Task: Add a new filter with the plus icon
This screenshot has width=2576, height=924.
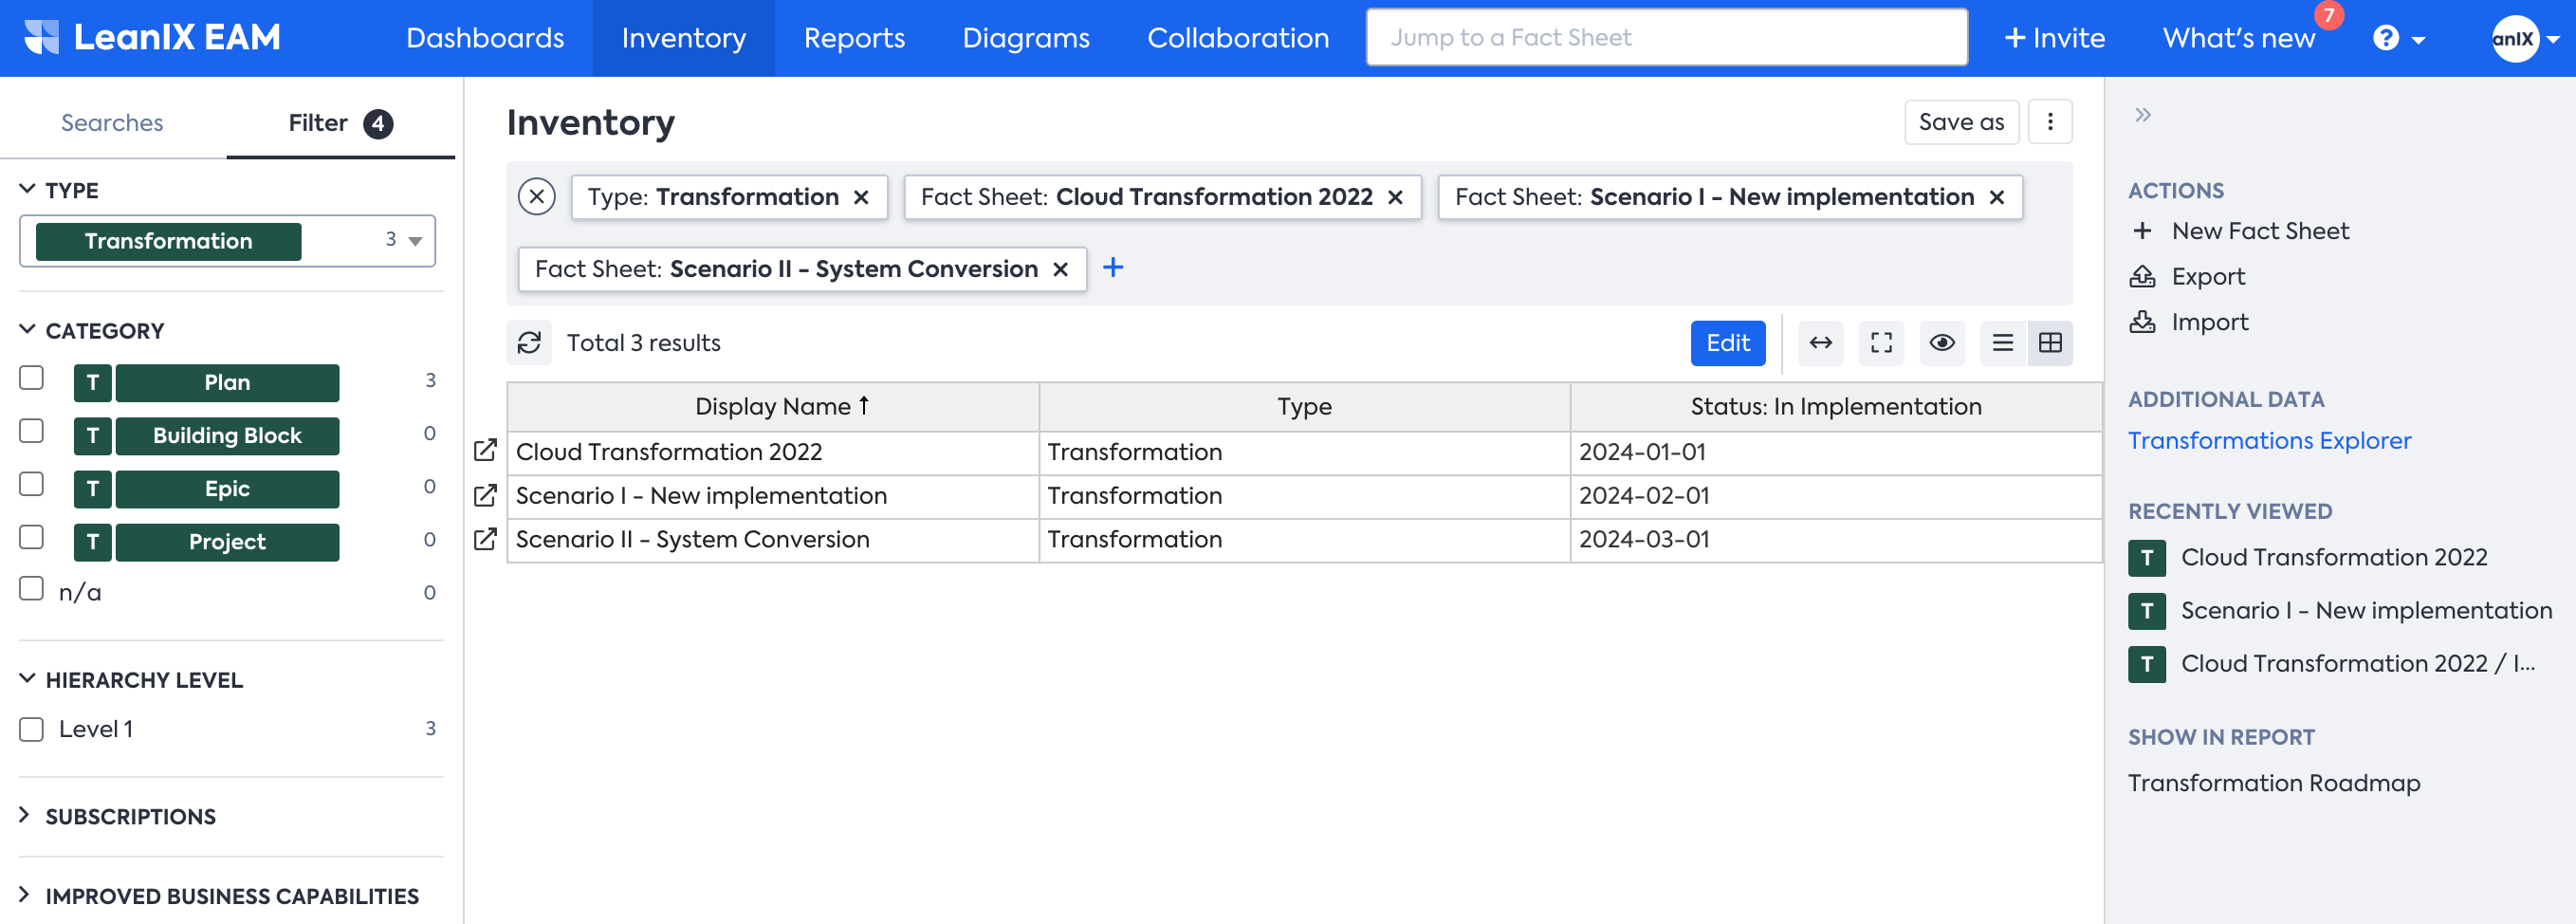Action: coord(1113,268)
